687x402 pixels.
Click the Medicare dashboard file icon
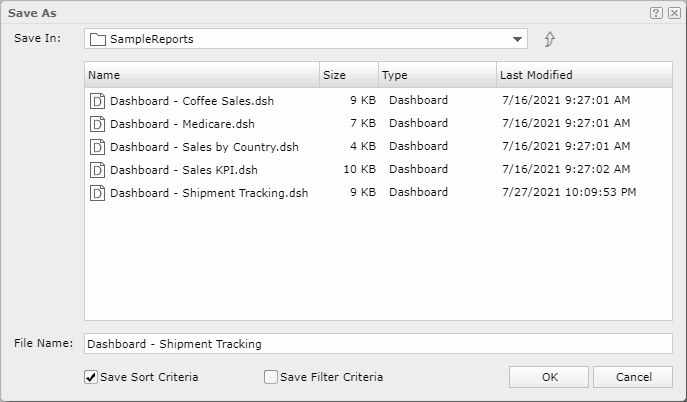coord(98,124)
